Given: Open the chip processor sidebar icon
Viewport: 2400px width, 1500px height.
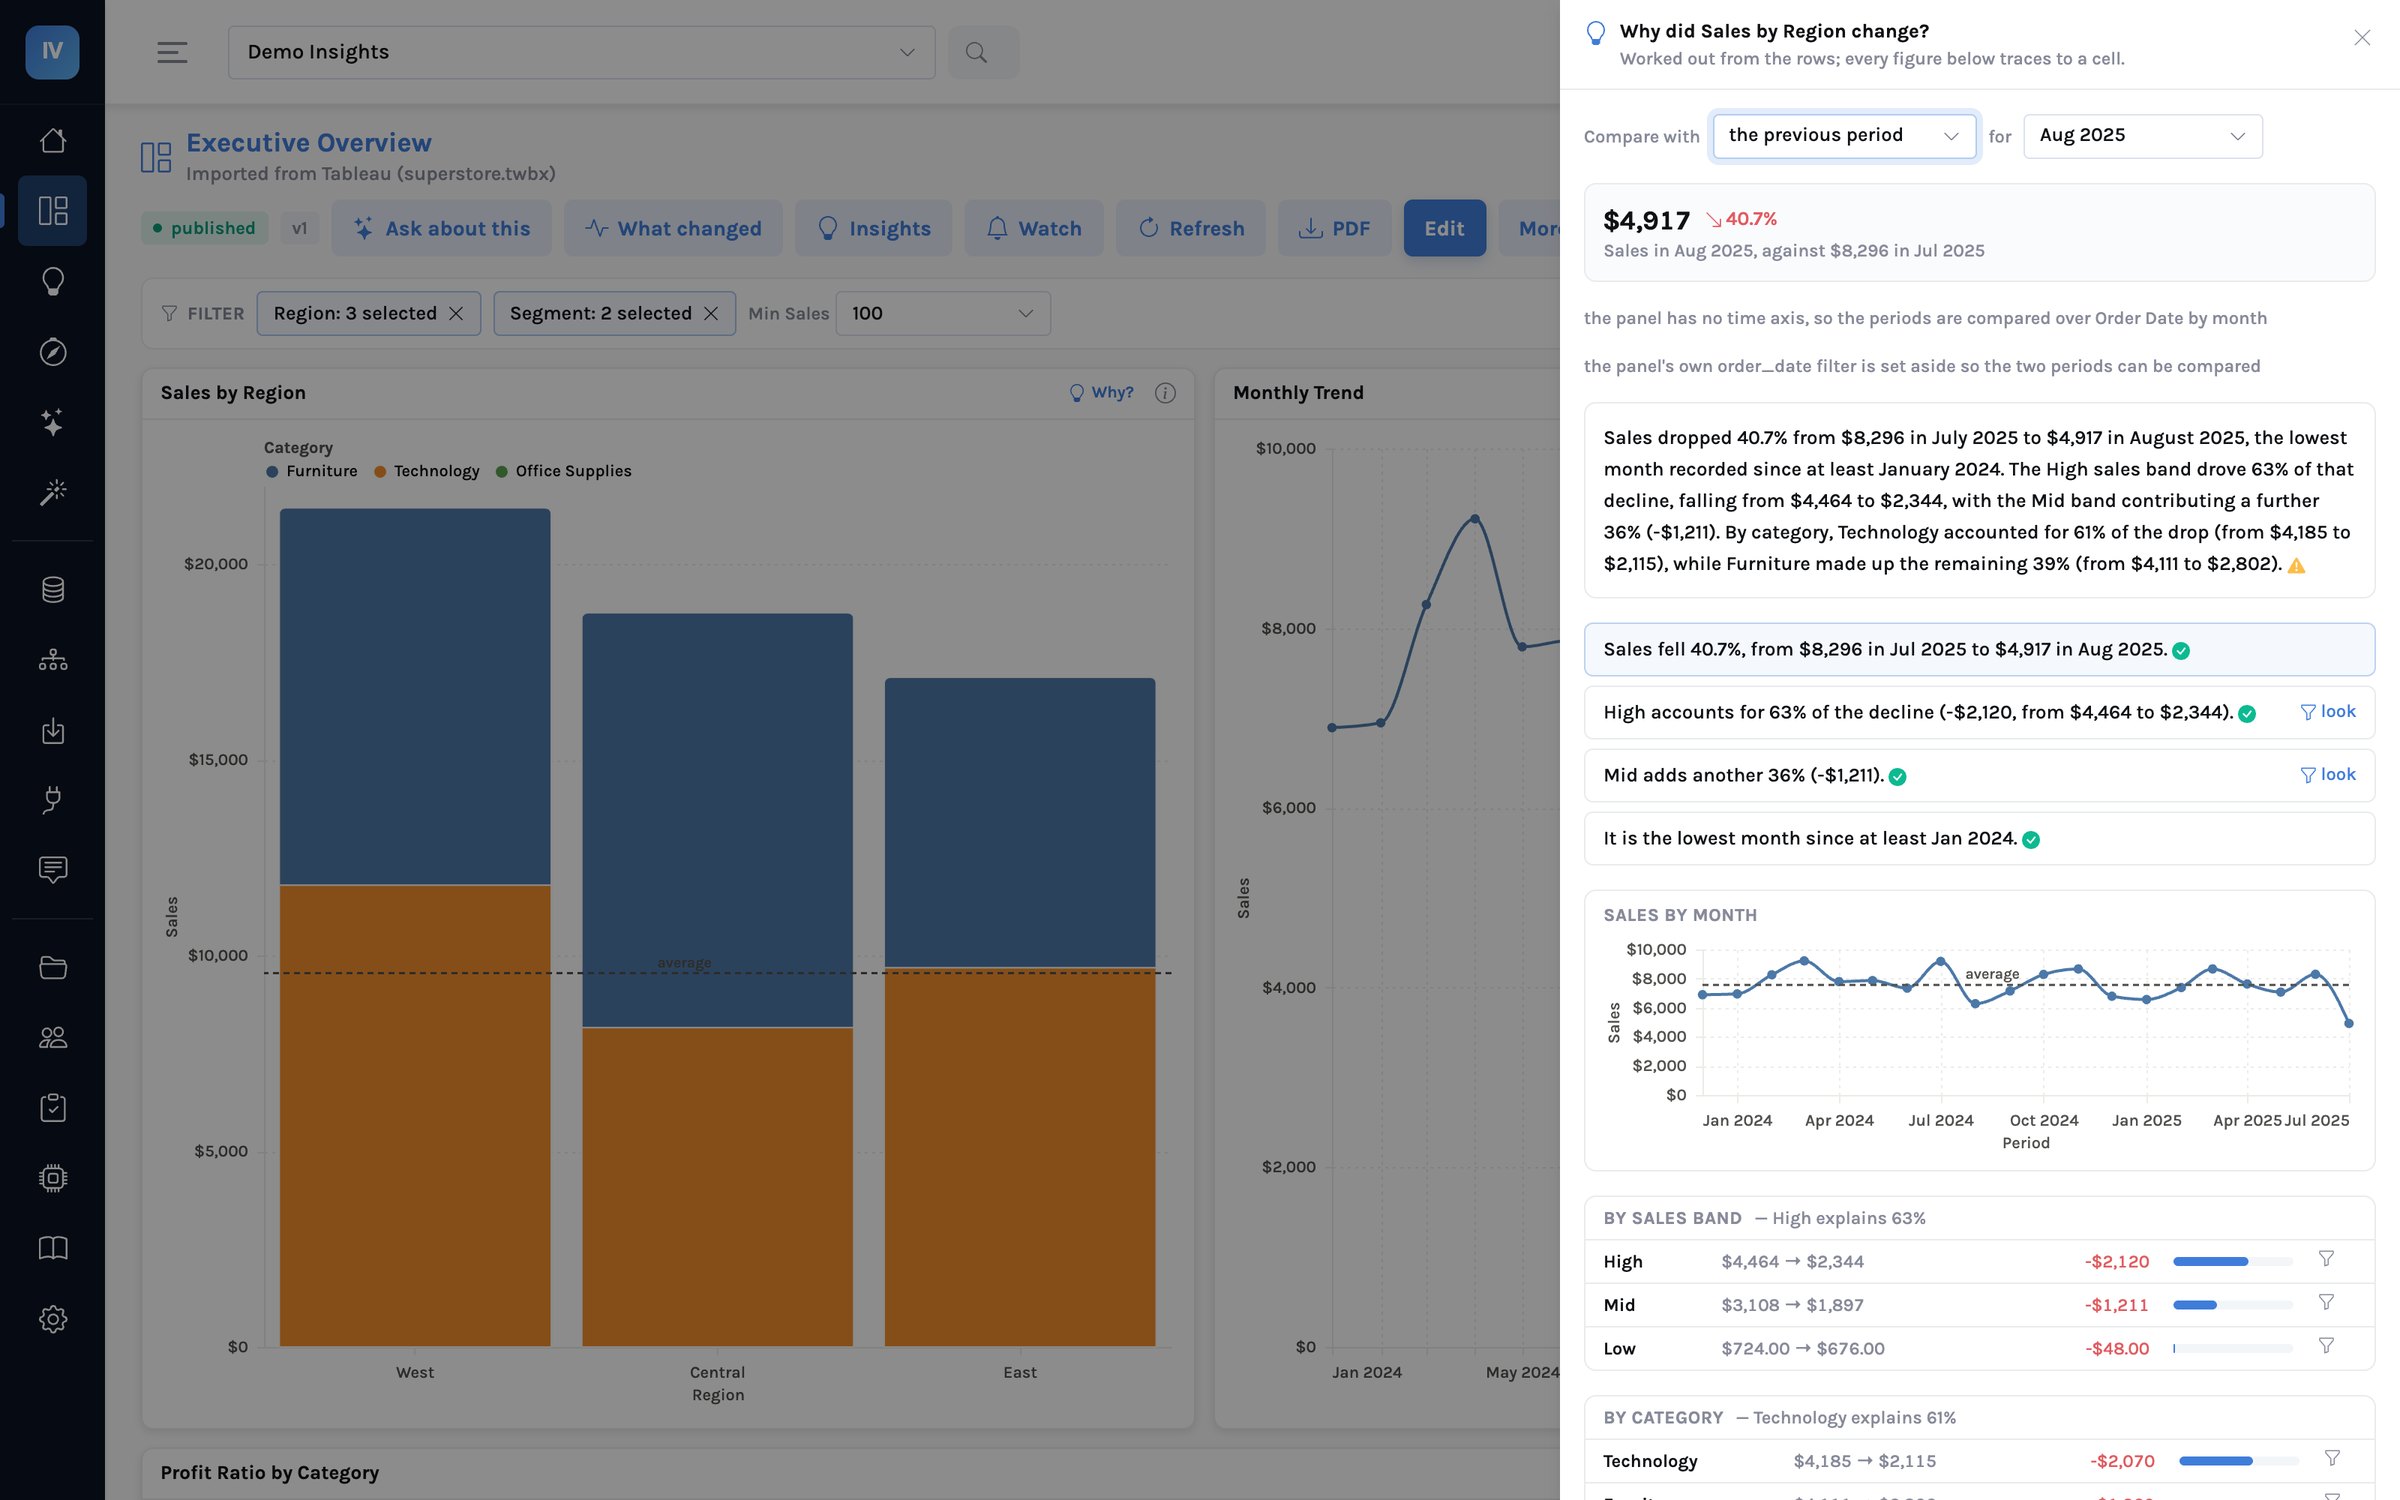Looking at the screenshot, I should click(x=53, y=1178).
